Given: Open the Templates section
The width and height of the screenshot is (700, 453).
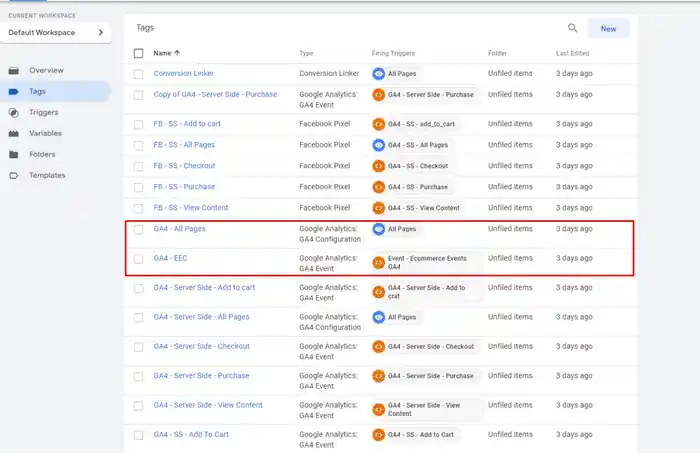Looking at the screenshot, I should tap(47, 175).
